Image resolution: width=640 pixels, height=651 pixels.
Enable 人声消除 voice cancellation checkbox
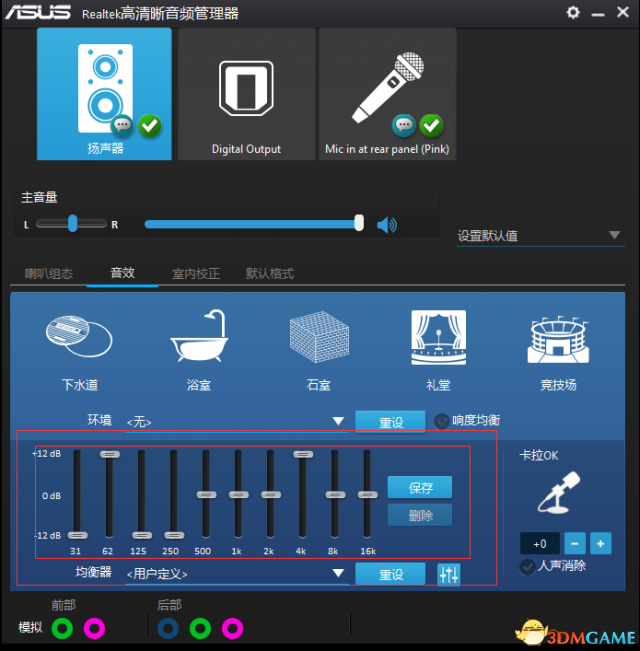(x=527, y=567)
